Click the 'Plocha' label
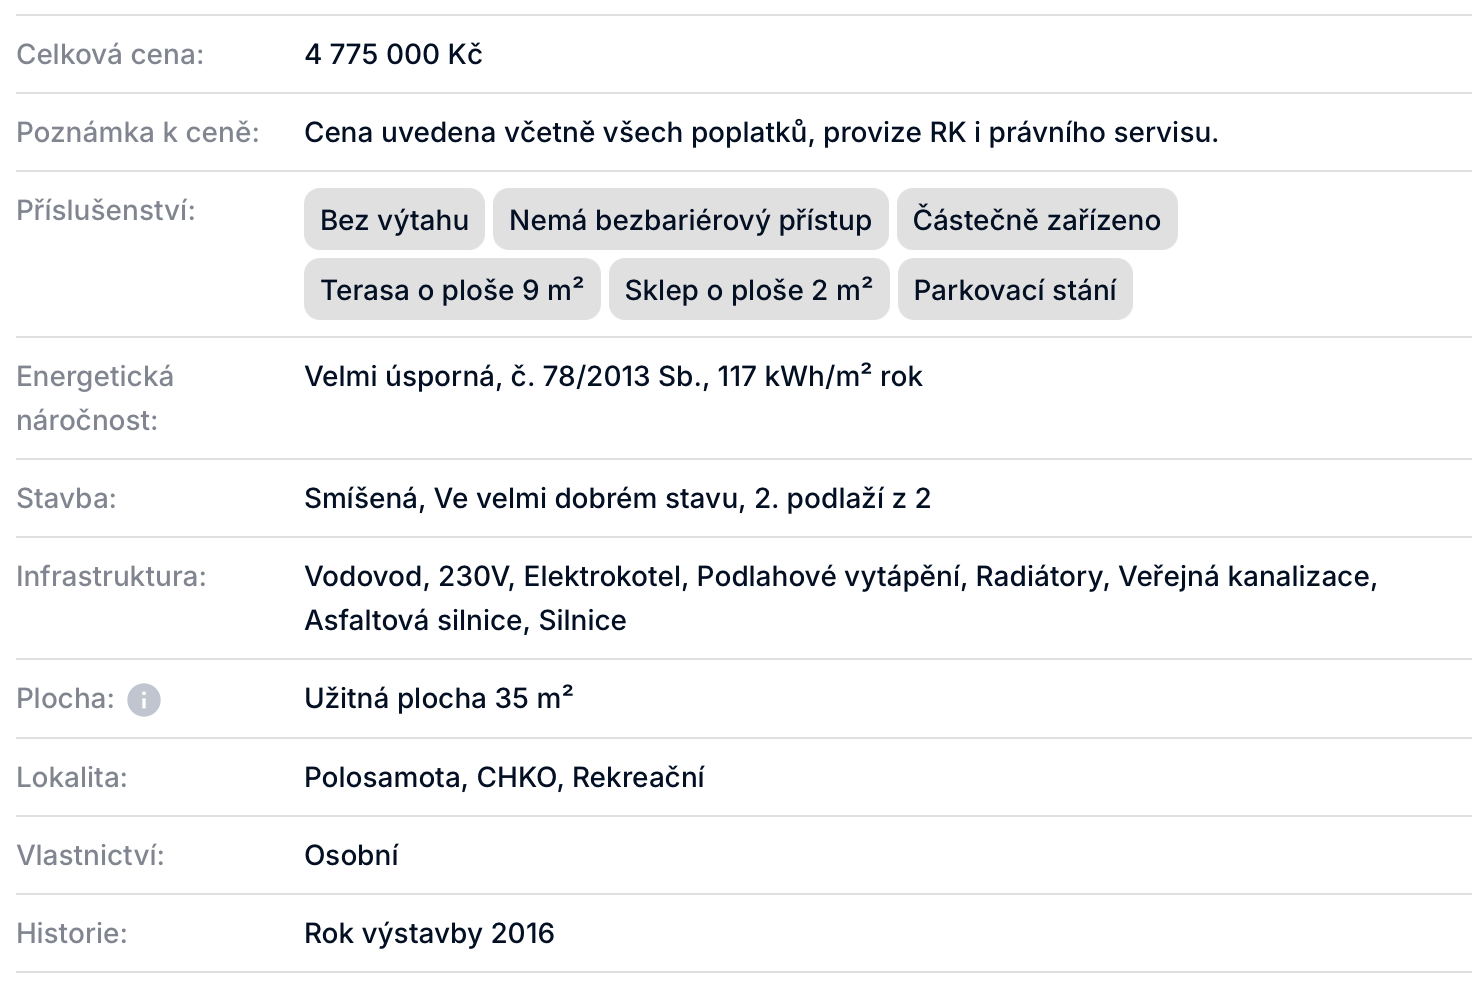 (x=66, y=698)
